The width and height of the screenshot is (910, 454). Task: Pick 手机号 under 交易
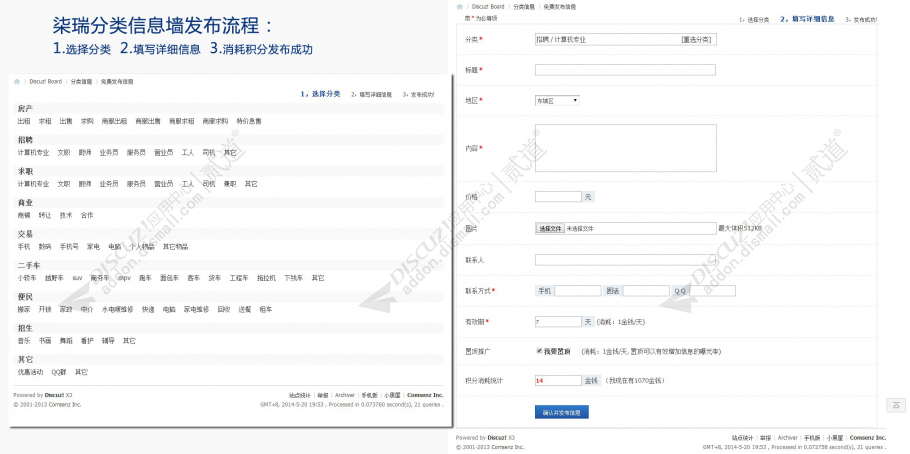pyautogui.click(x=69, y=247)
